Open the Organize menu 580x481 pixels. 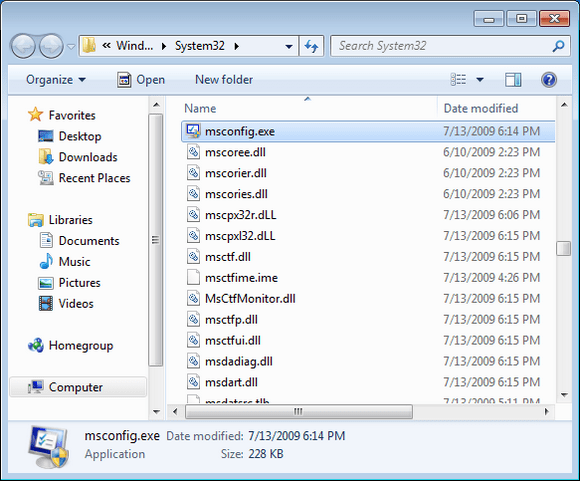(x=56, y=80)
